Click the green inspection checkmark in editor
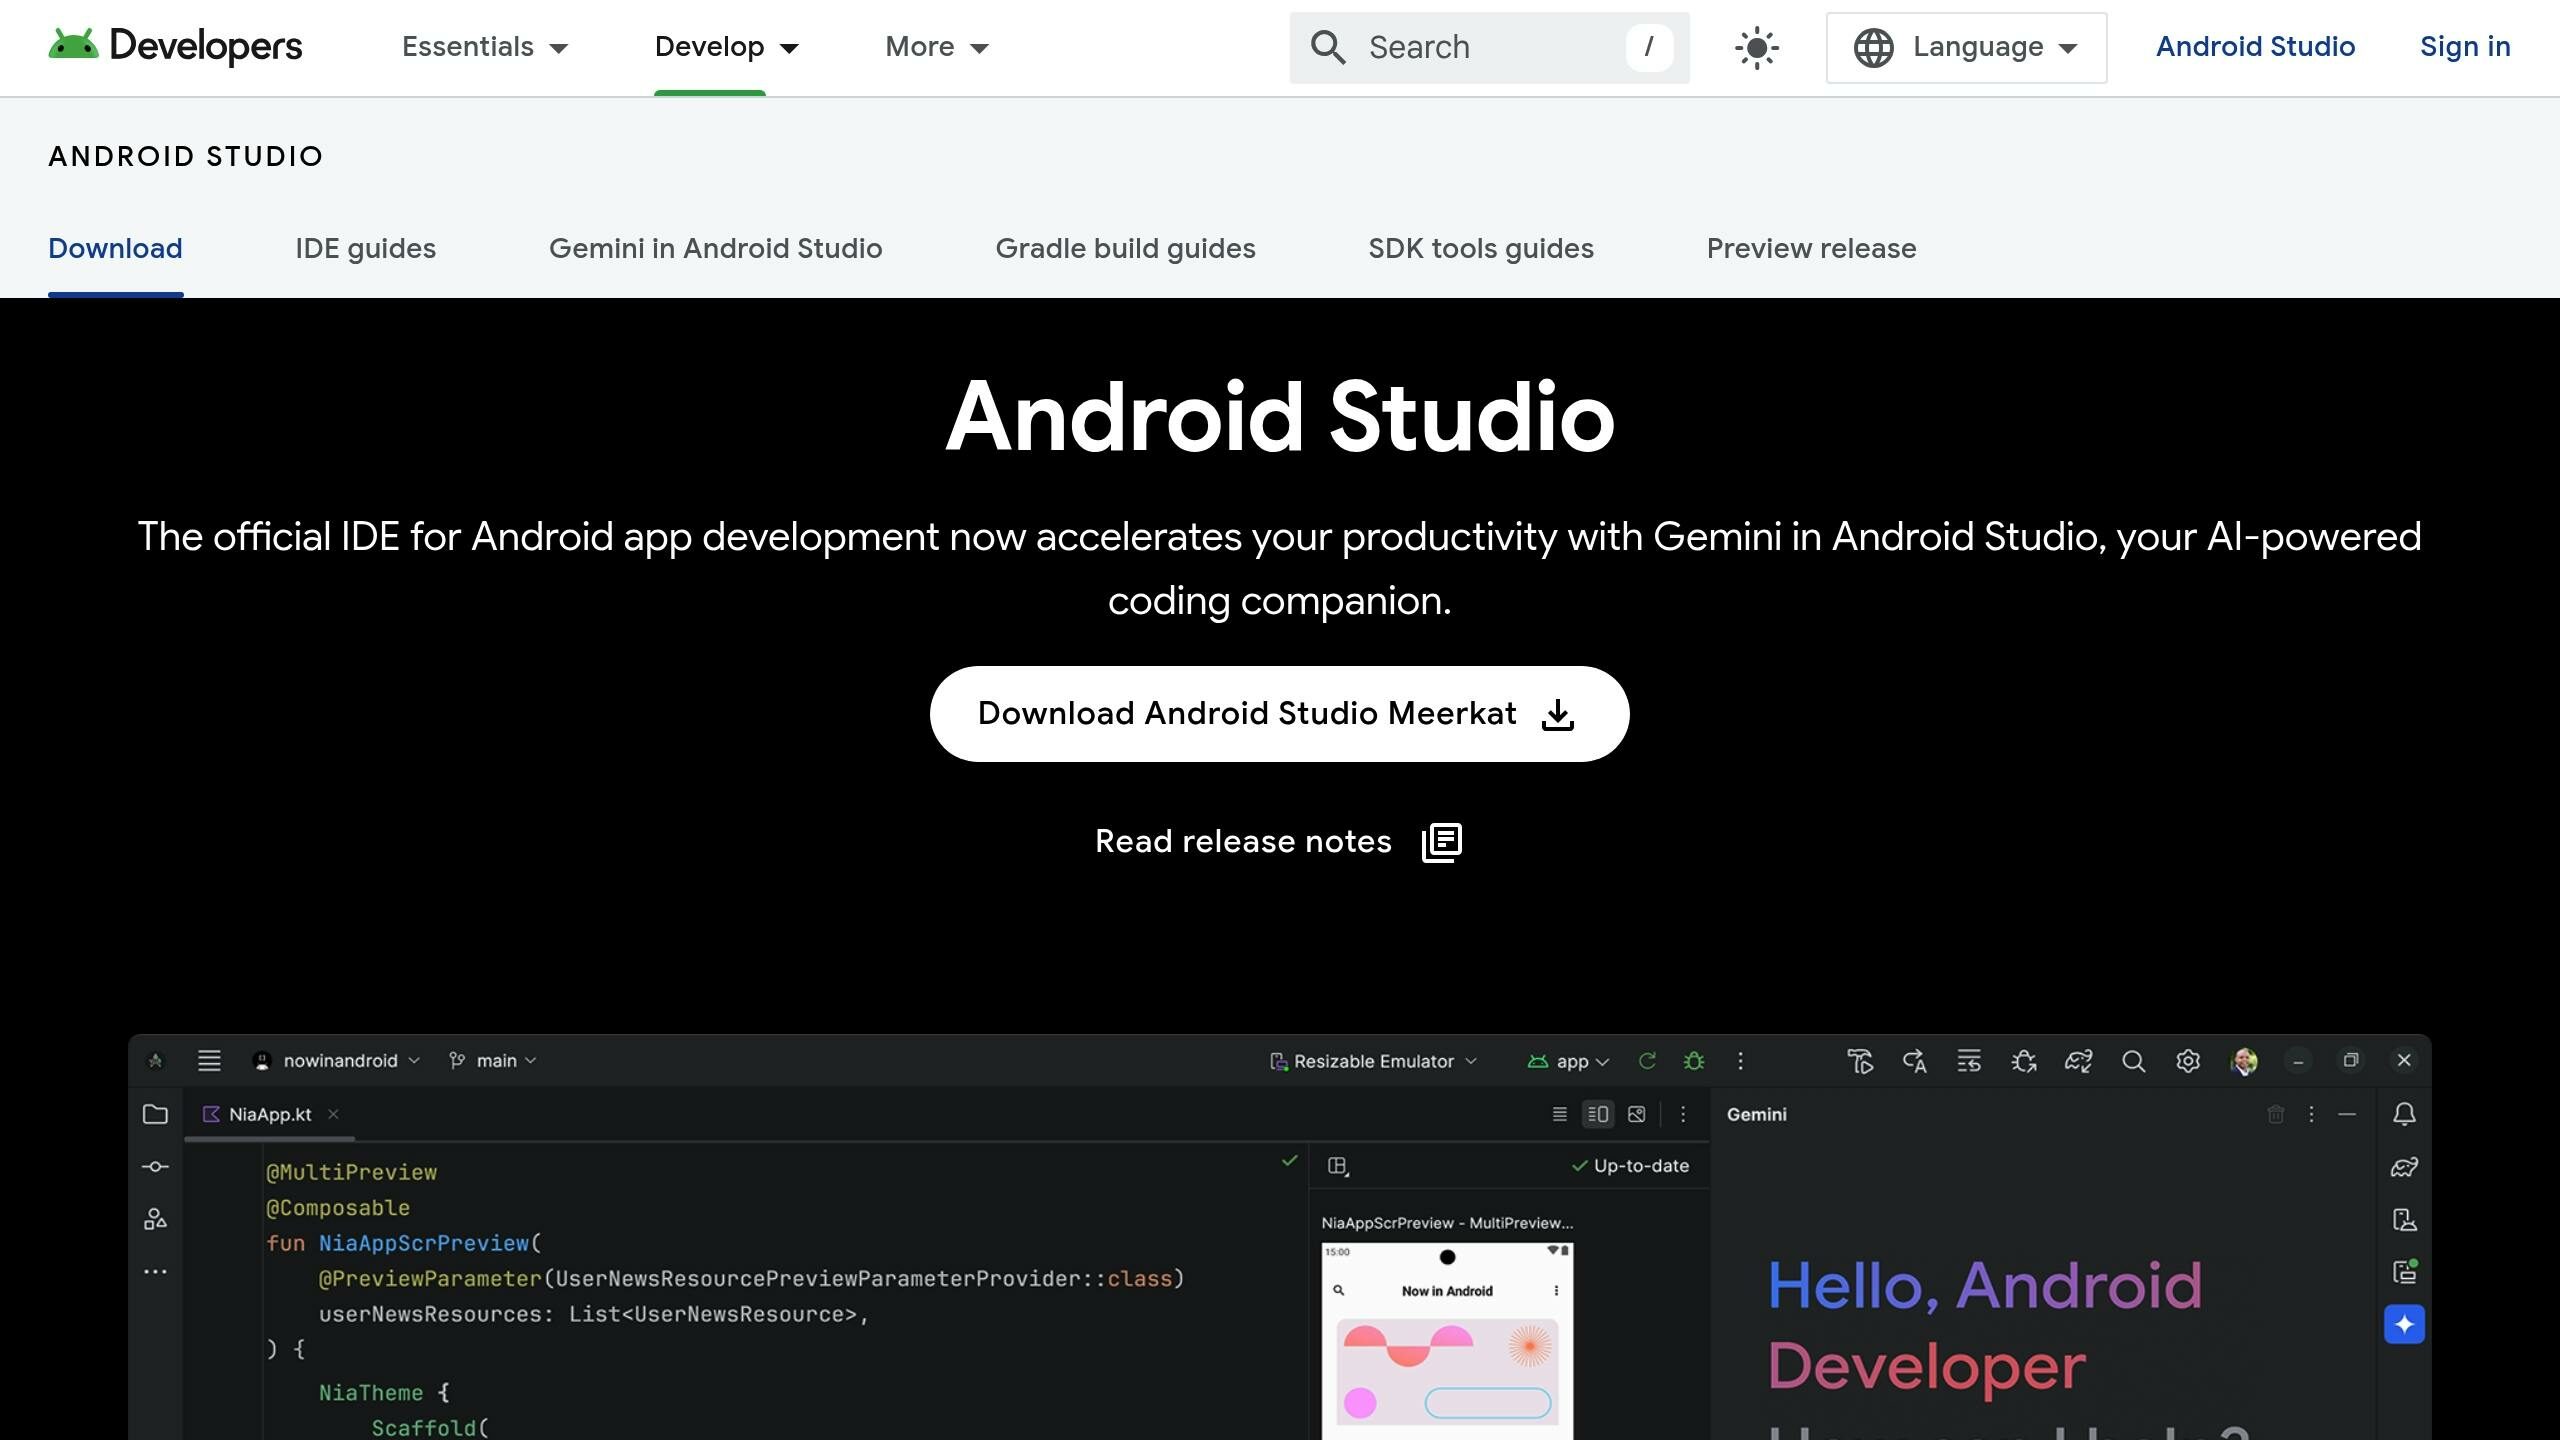 [x=1289, y=1161]
